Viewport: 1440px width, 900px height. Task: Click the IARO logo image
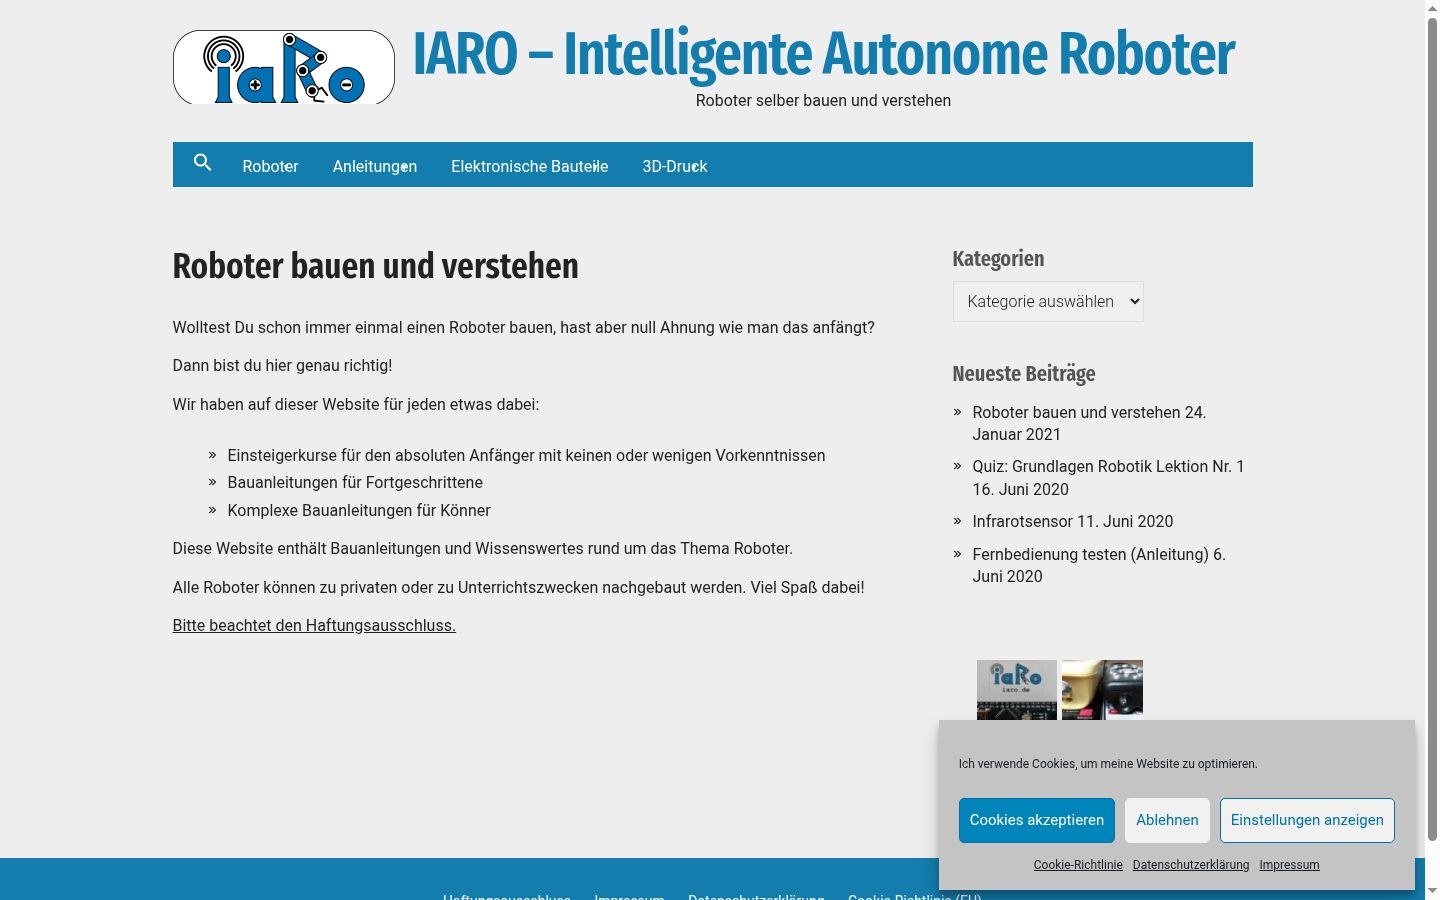[284, 67]
